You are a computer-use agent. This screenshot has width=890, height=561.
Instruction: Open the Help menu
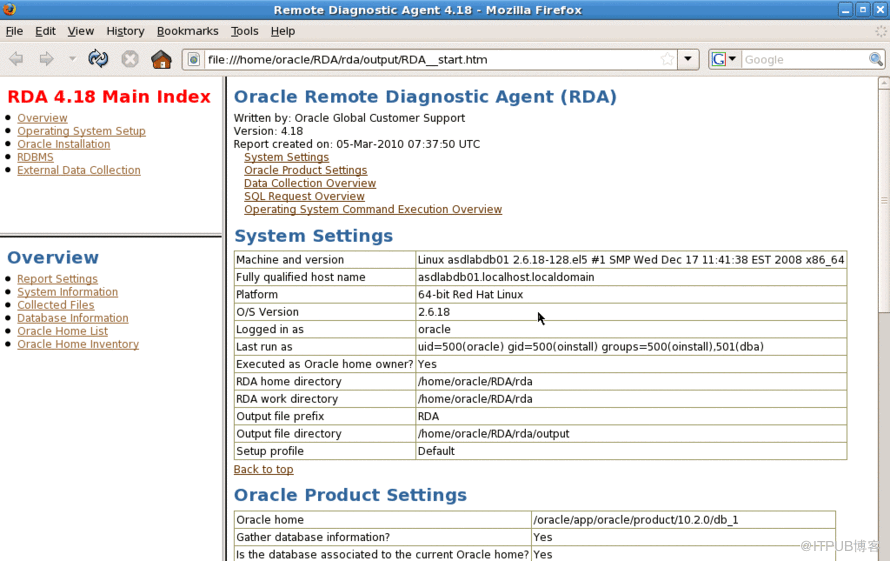coord(283,31)
